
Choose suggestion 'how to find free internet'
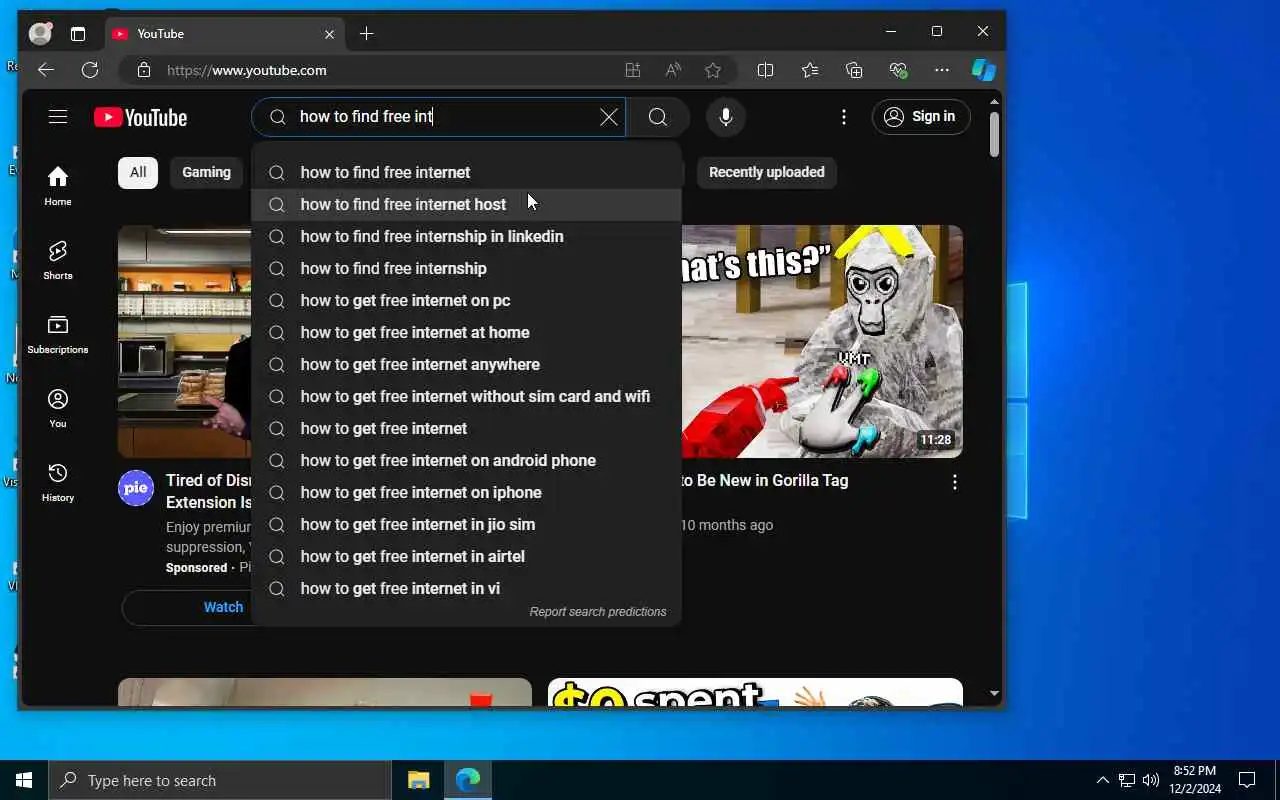(467, 172)
